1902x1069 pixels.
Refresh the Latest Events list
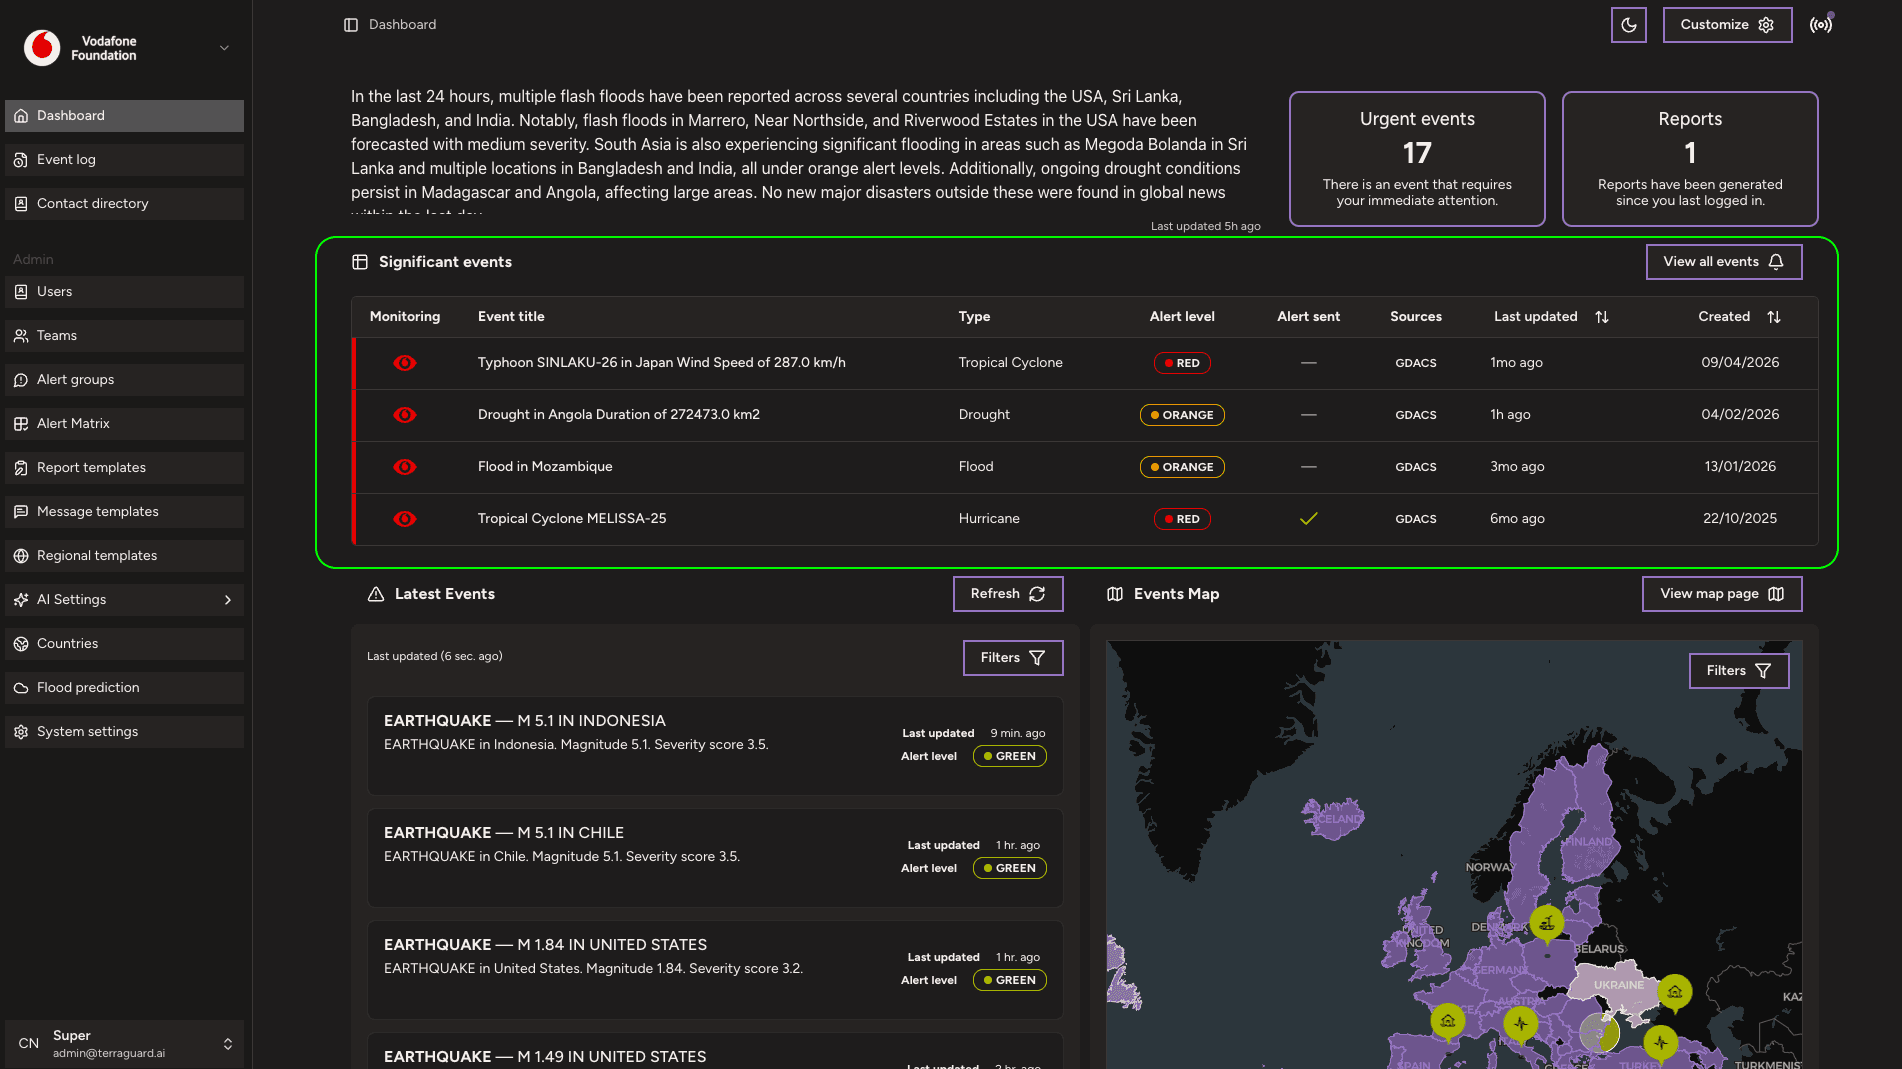pos(1008,594)
